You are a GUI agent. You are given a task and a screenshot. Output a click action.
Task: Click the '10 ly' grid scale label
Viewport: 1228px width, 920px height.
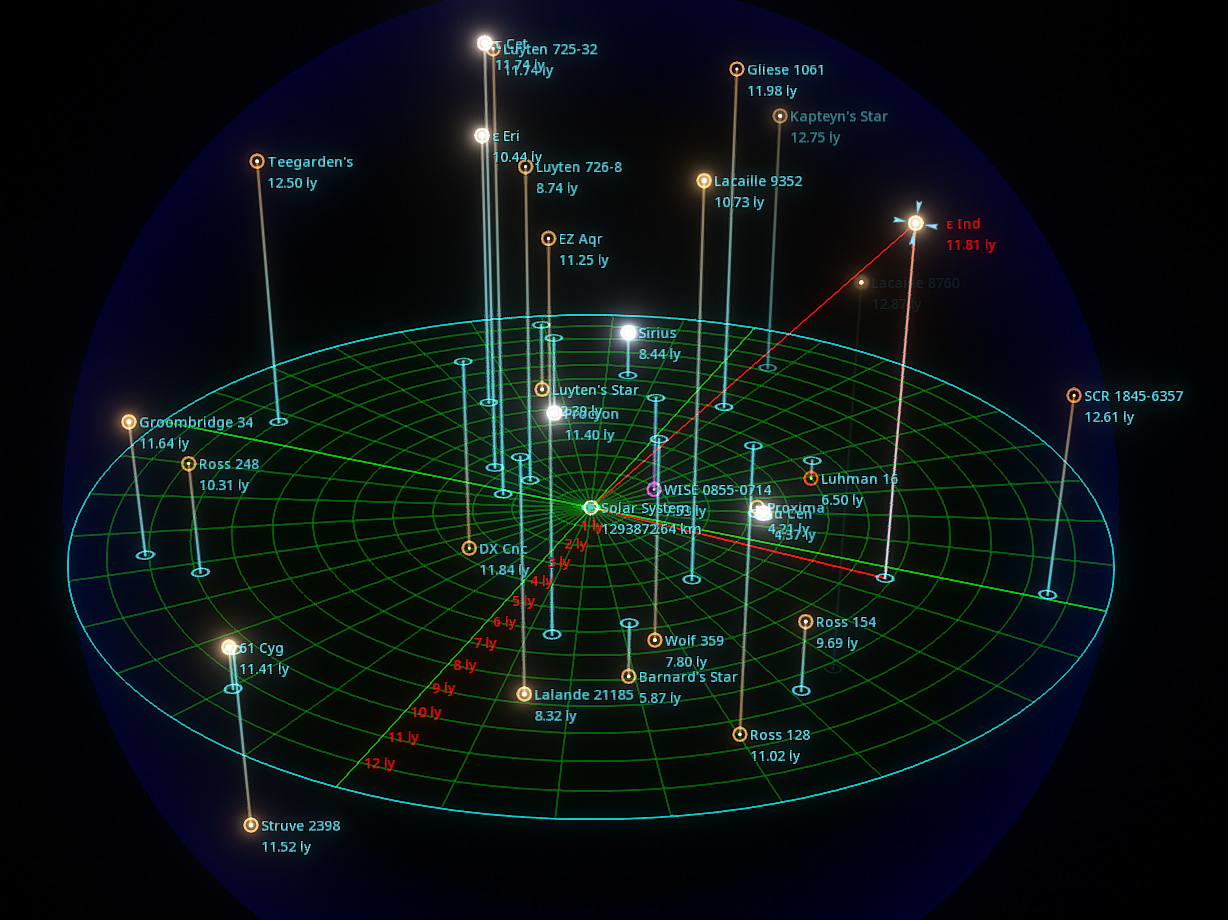(x=426, y=712)
